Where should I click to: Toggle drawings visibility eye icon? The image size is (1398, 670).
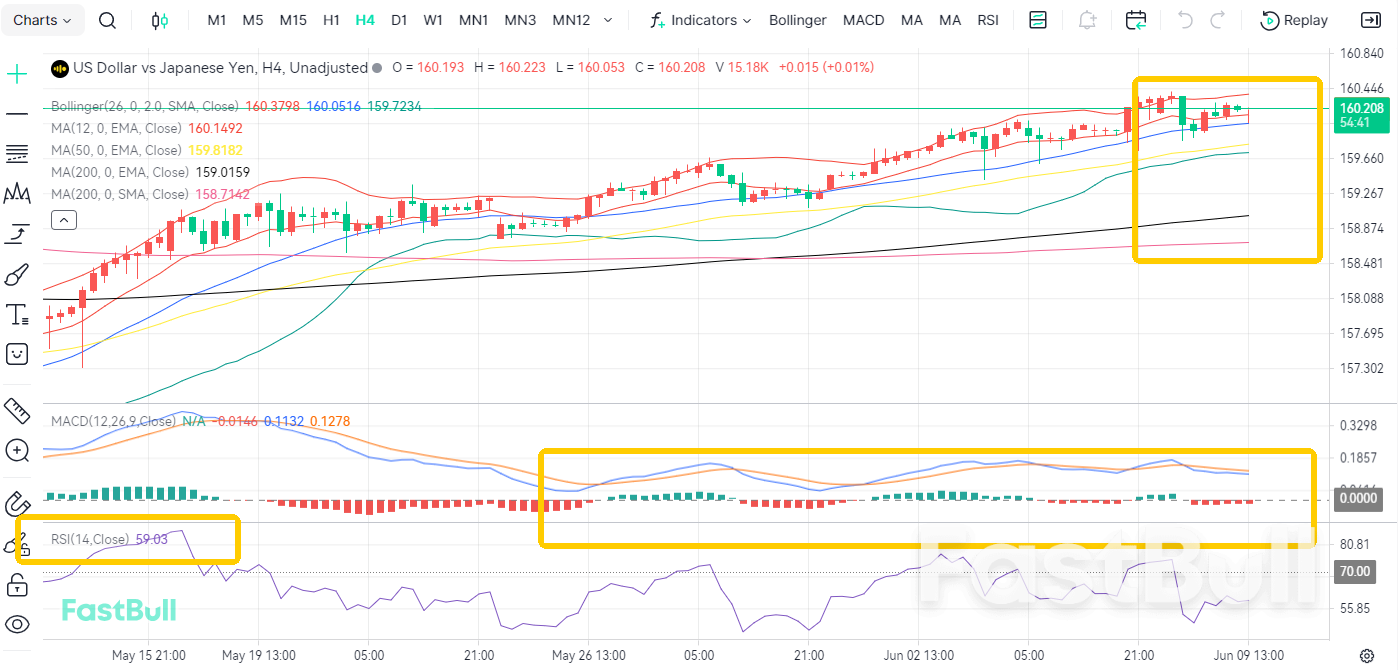(17, 625)
